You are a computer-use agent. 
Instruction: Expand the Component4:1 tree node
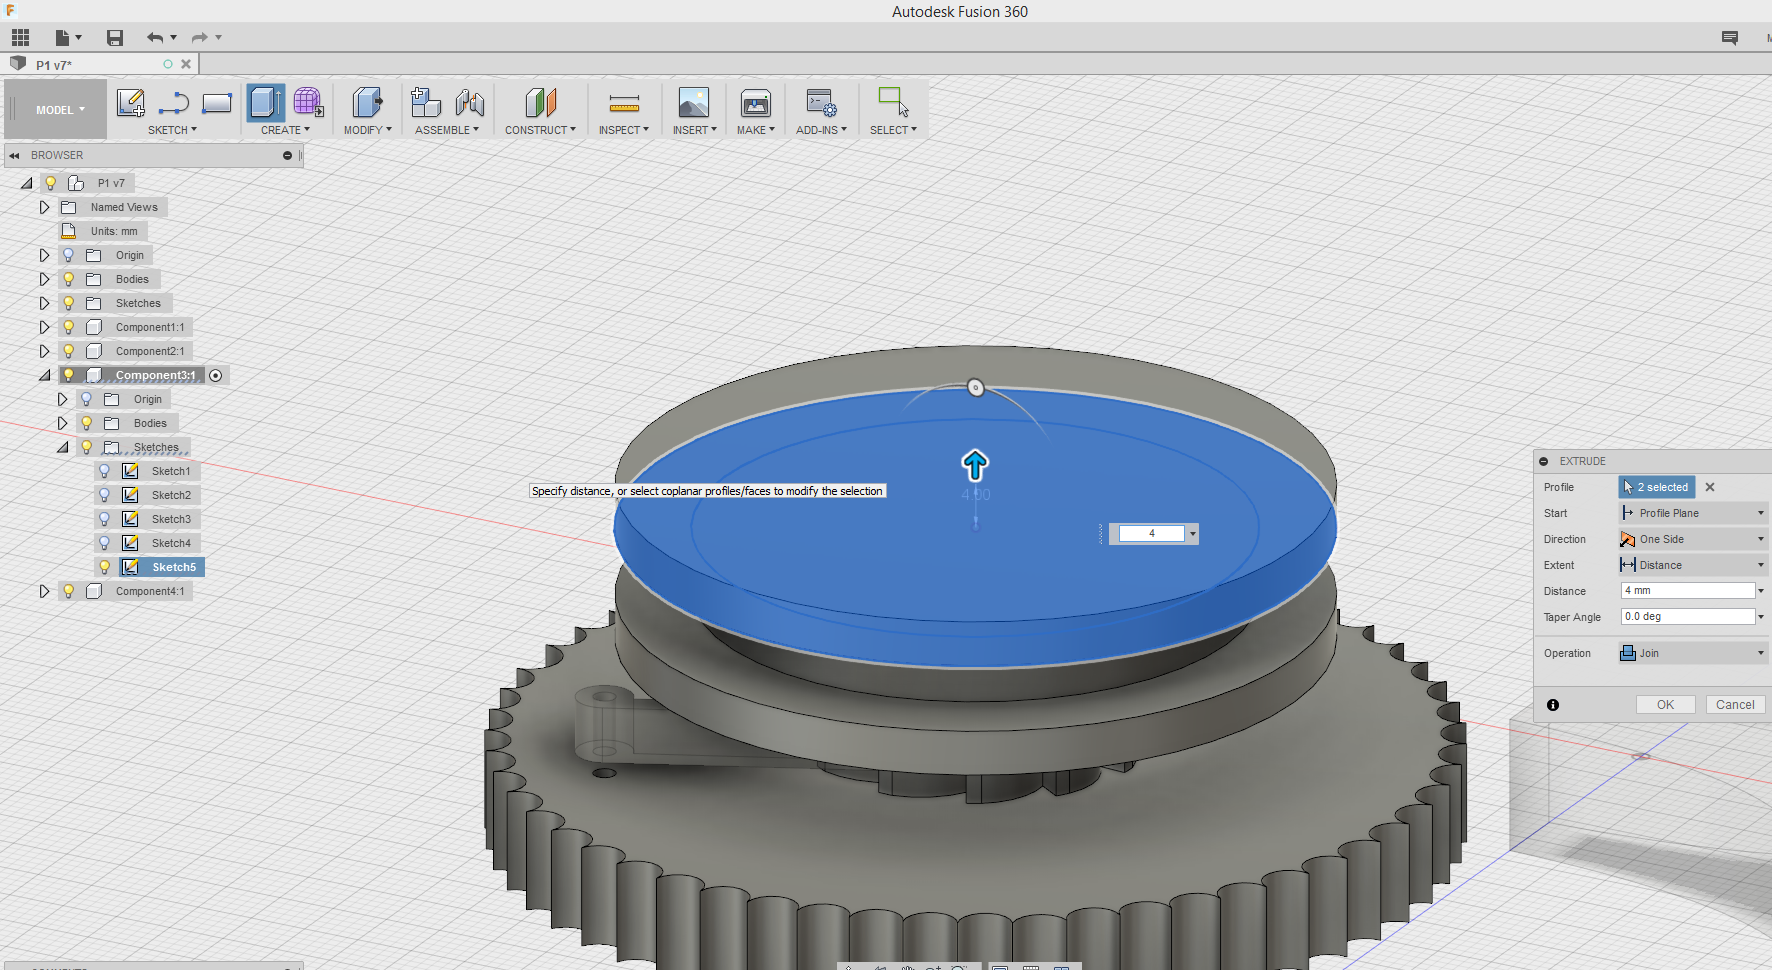(44, 591)
